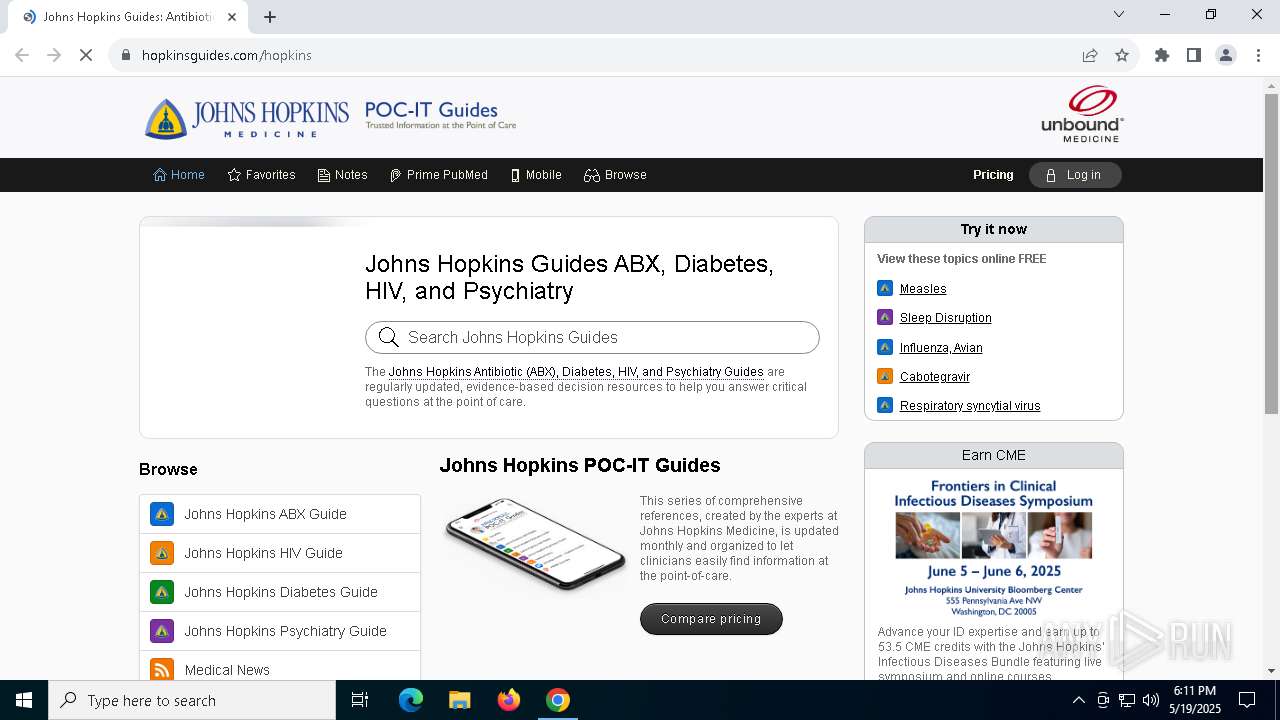Click the Log in button
1280x720 pixels.
(1075, 175)
